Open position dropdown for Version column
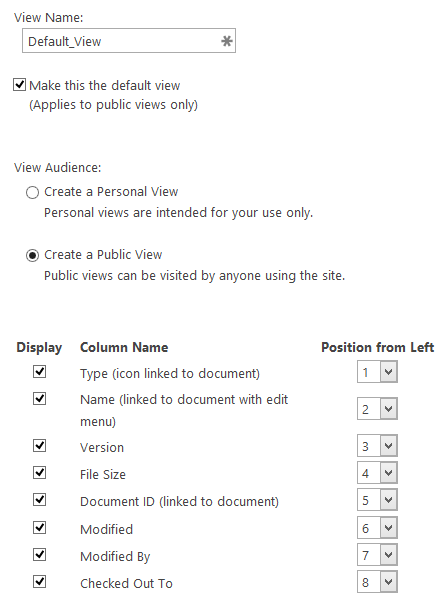The height and width of the screenshot is (594, 439). (x=377, y=446)
